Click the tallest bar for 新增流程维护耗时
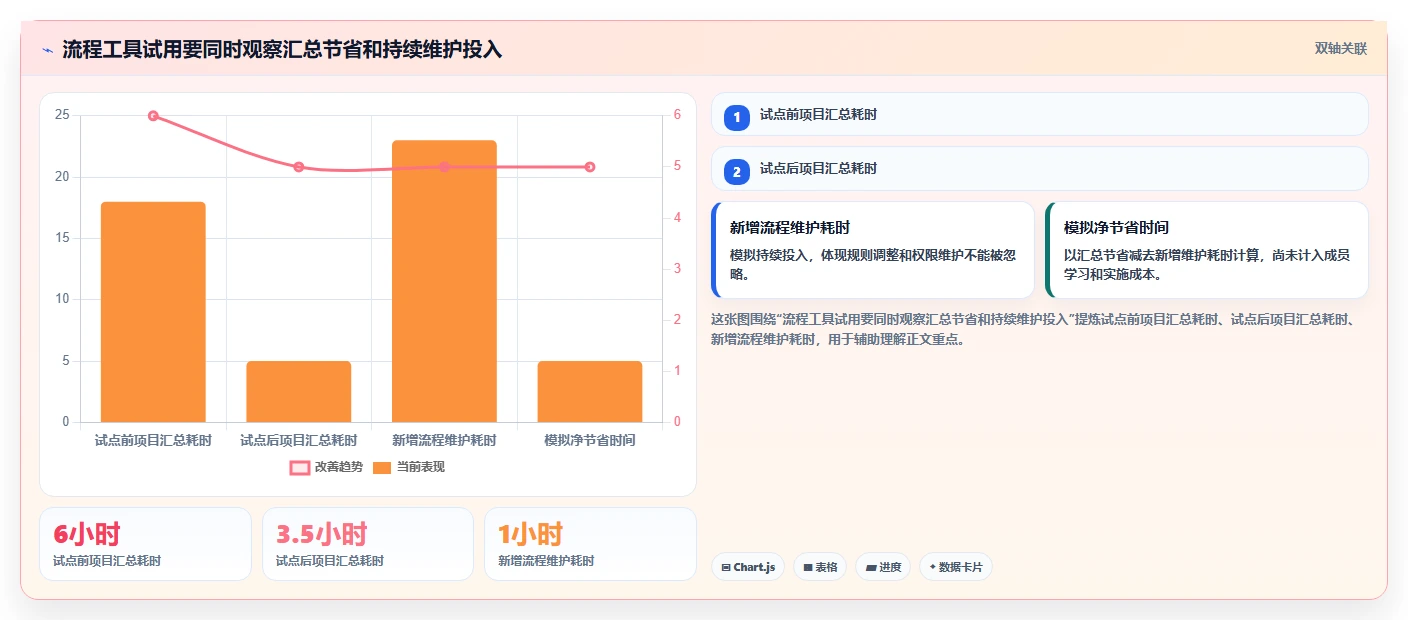 coord(444,281)
